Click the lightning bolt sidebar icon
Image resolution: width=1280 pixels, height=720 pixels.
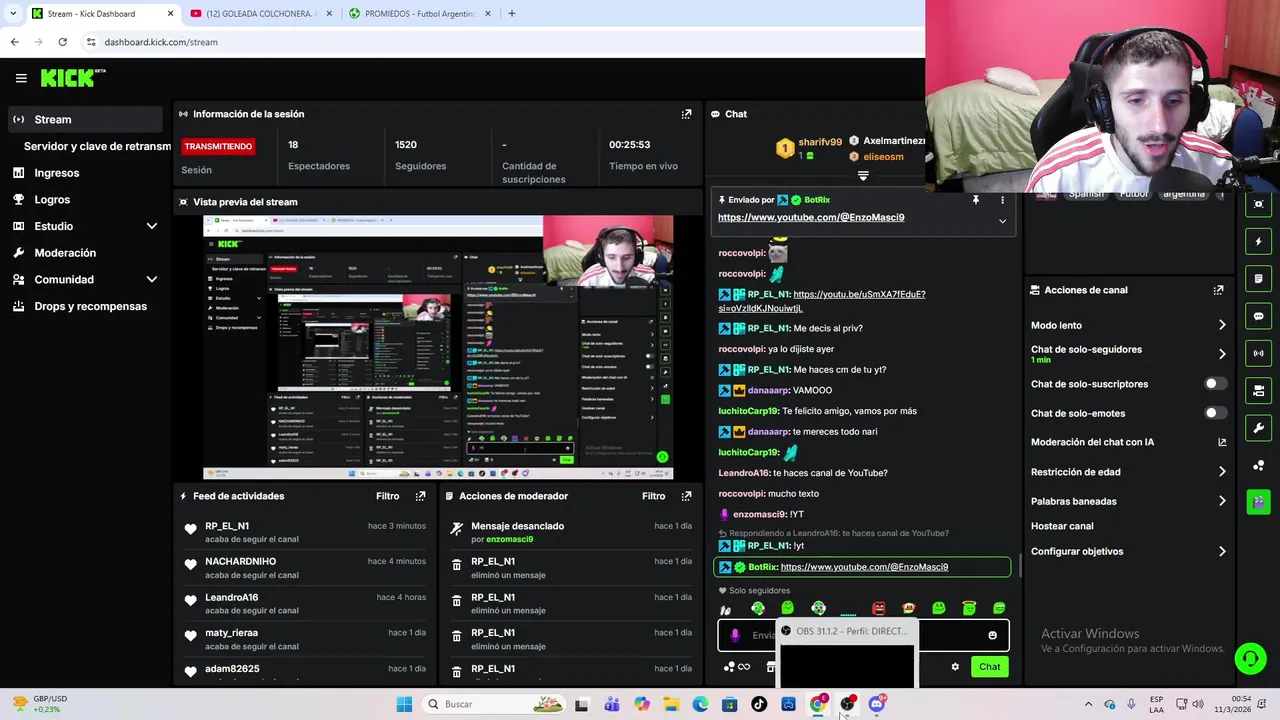click(x=1258, y=241)
